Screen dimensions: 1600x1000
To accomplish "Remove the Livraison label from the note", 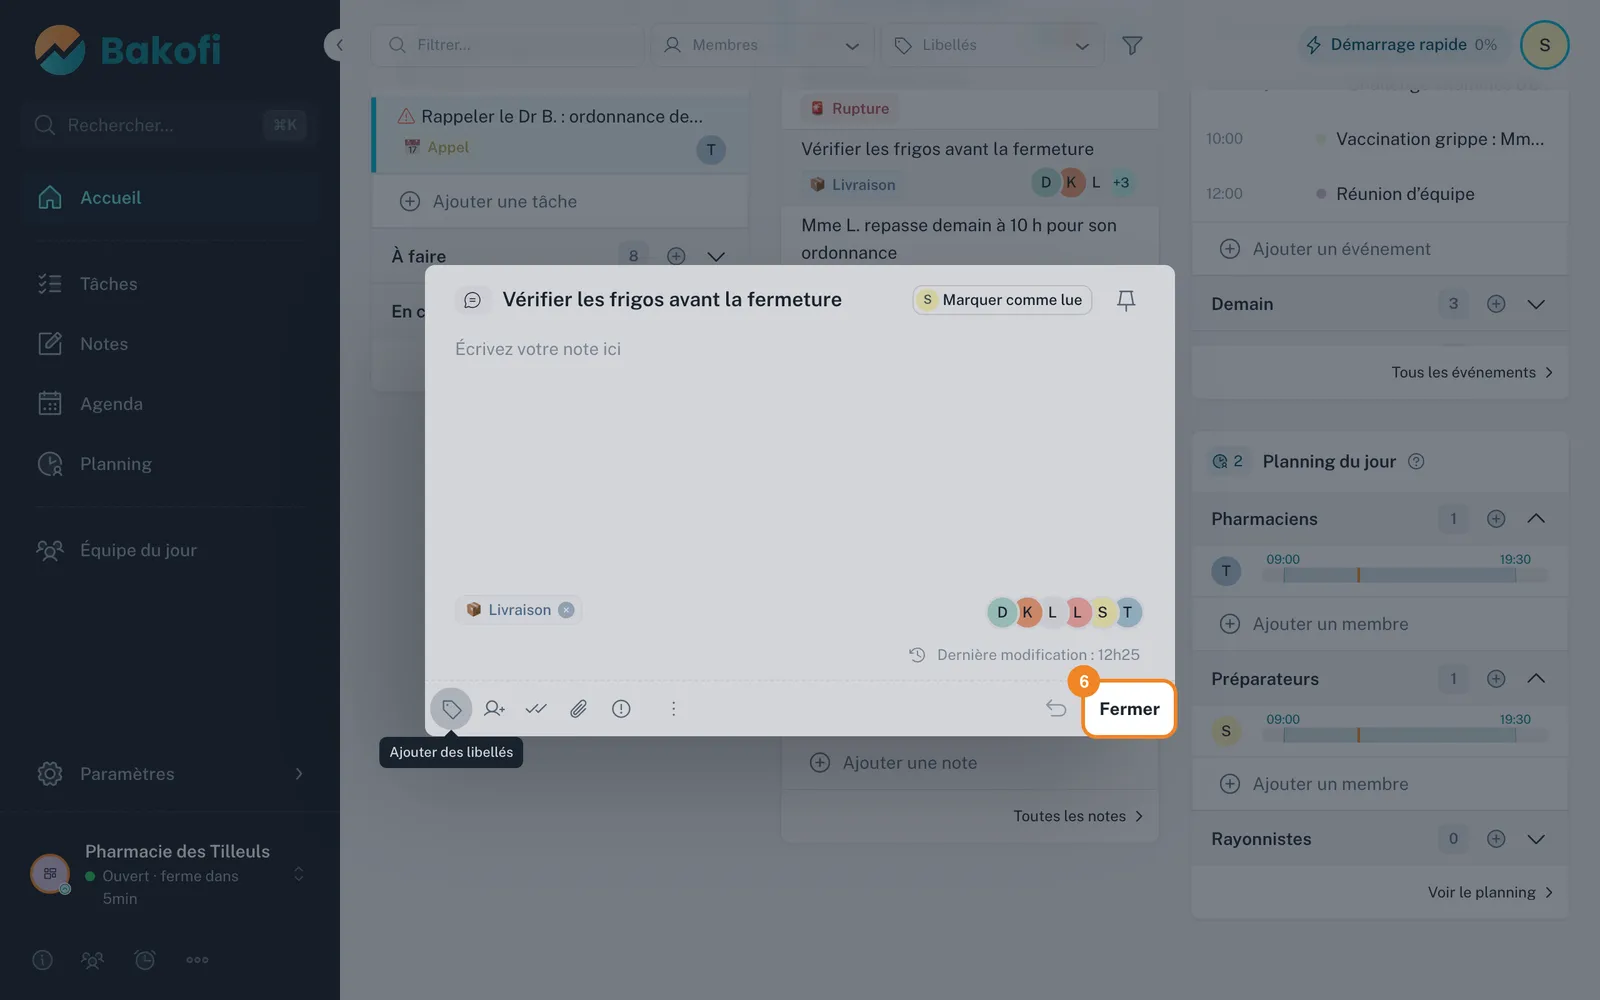I will (x=566, y=610).
